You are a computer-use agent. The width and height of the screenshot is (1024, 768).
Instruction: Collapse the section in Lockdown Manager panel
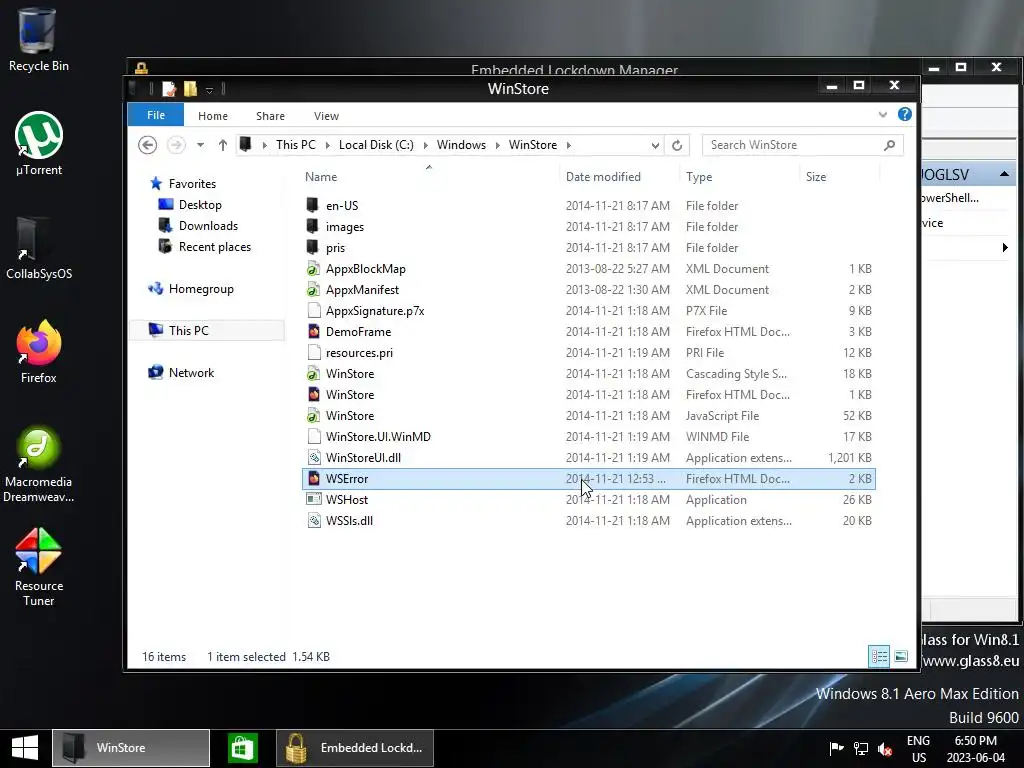tap(1004, 174)
